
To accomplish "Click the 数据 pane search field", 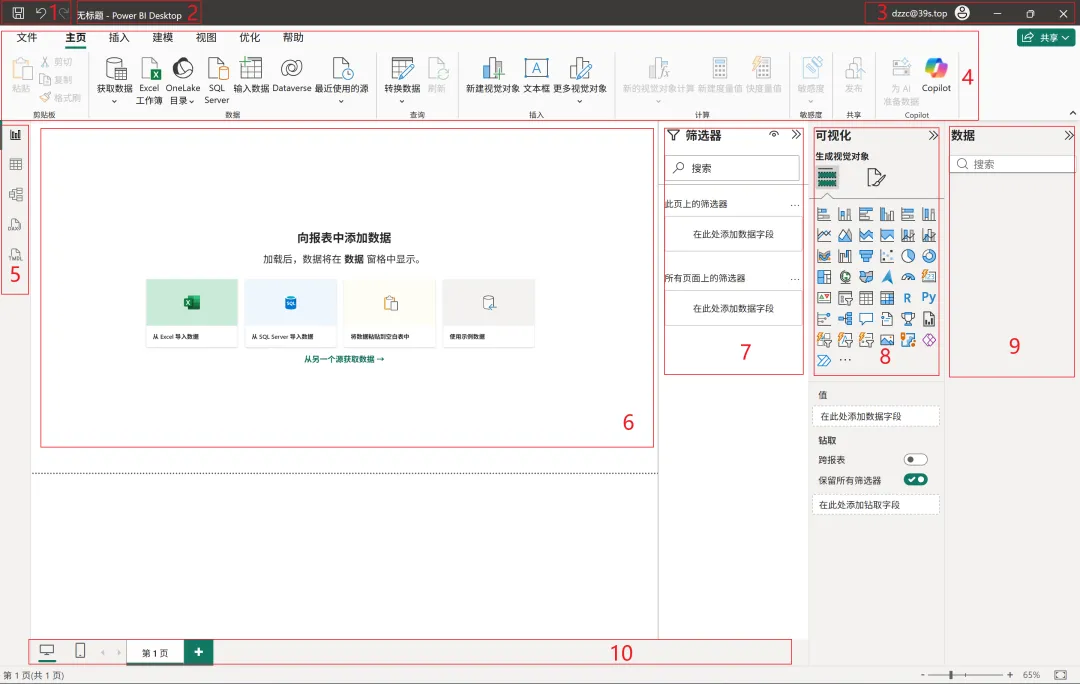I will click(1012, 164).
